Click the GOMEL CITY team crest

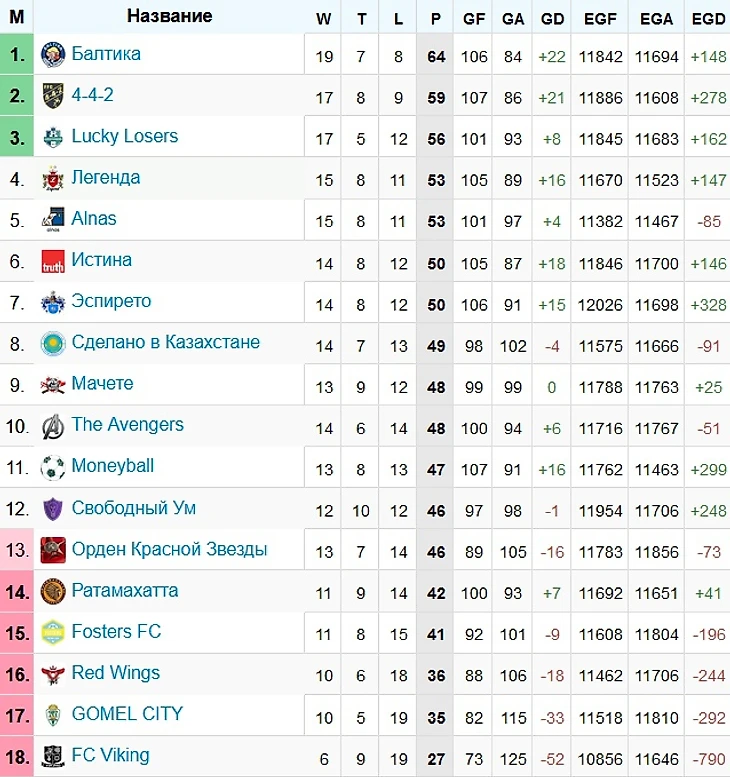pyautogui.click(x=52, y=715)
